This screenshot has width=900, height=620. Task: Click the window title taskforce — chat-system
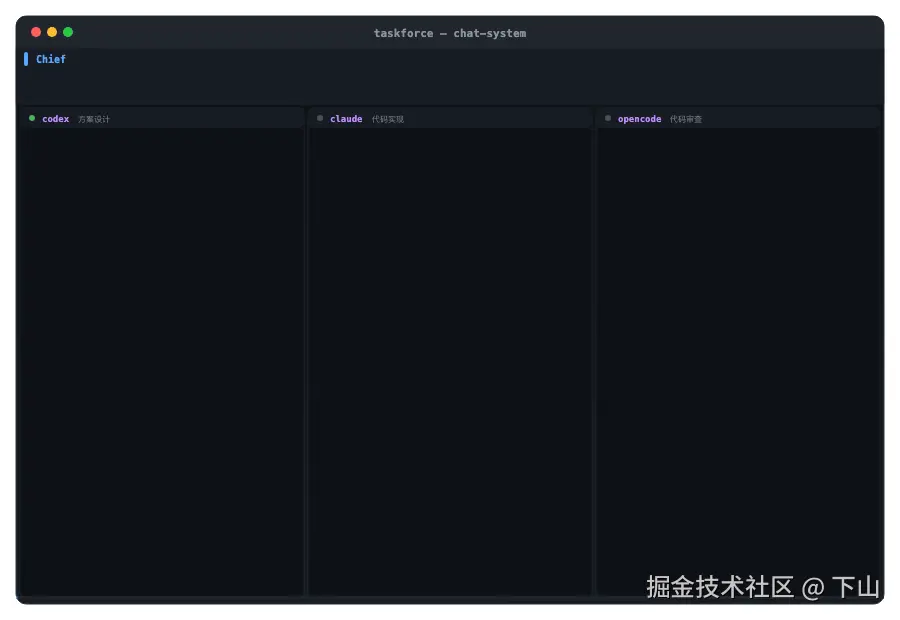tap(450, 33)
